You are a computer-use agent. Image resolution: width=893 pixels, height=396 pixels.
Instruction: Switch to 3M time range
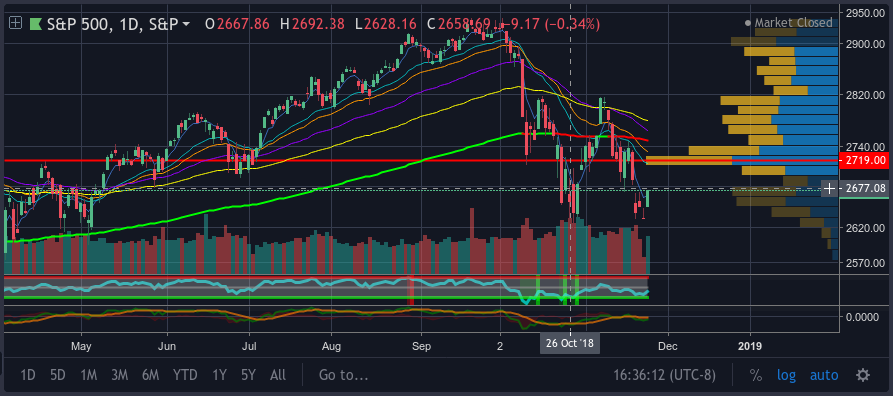(x=119, y=375)
